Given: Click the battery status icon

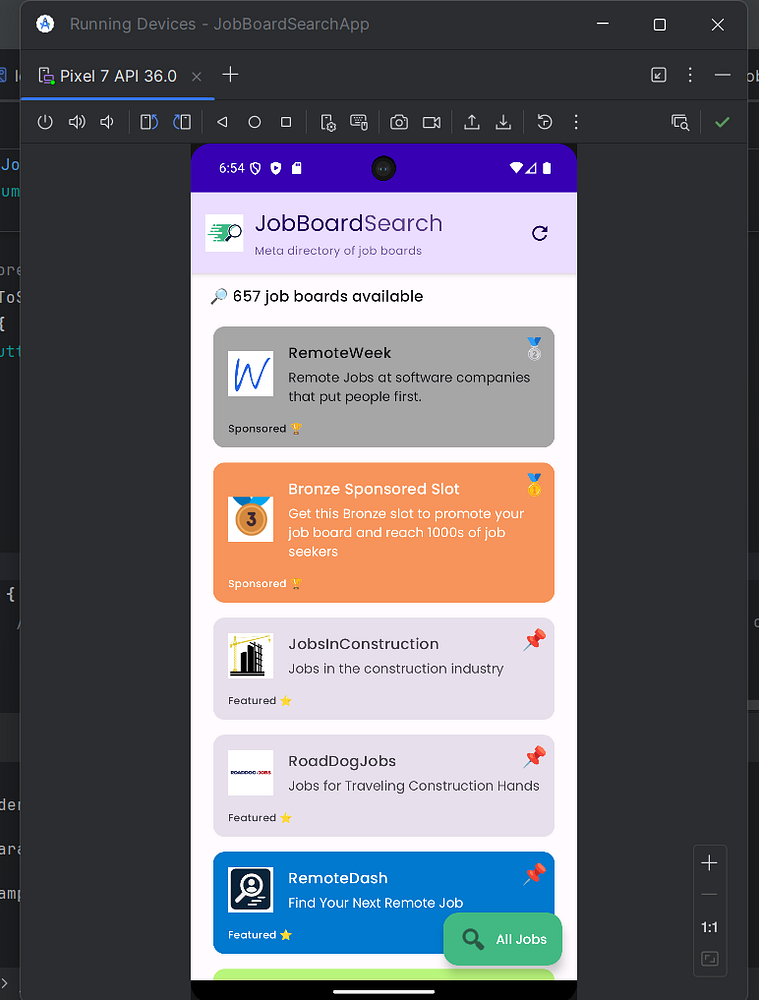Looking at the screenshot, I should tap(547, 168).
